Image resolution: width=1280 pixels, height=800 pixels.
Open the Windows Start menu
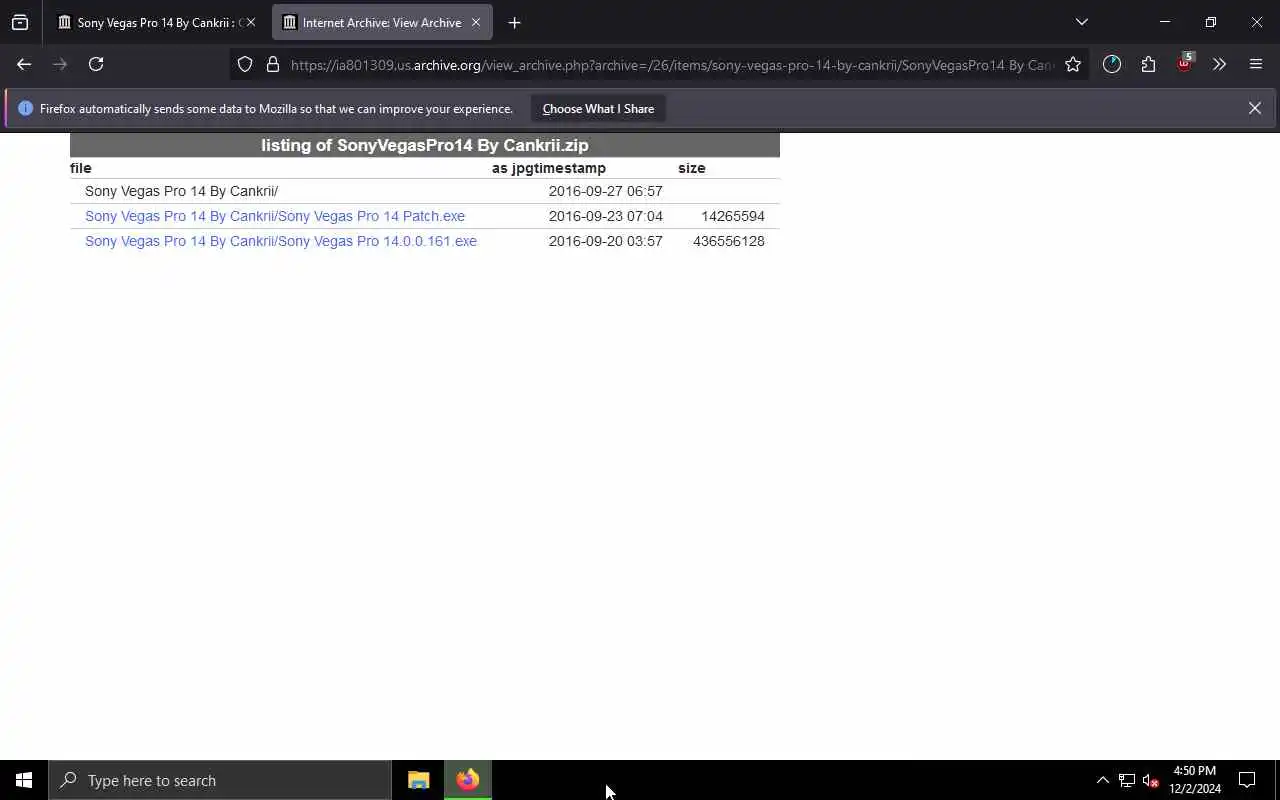pyautogui.click(x=24, y=780)
